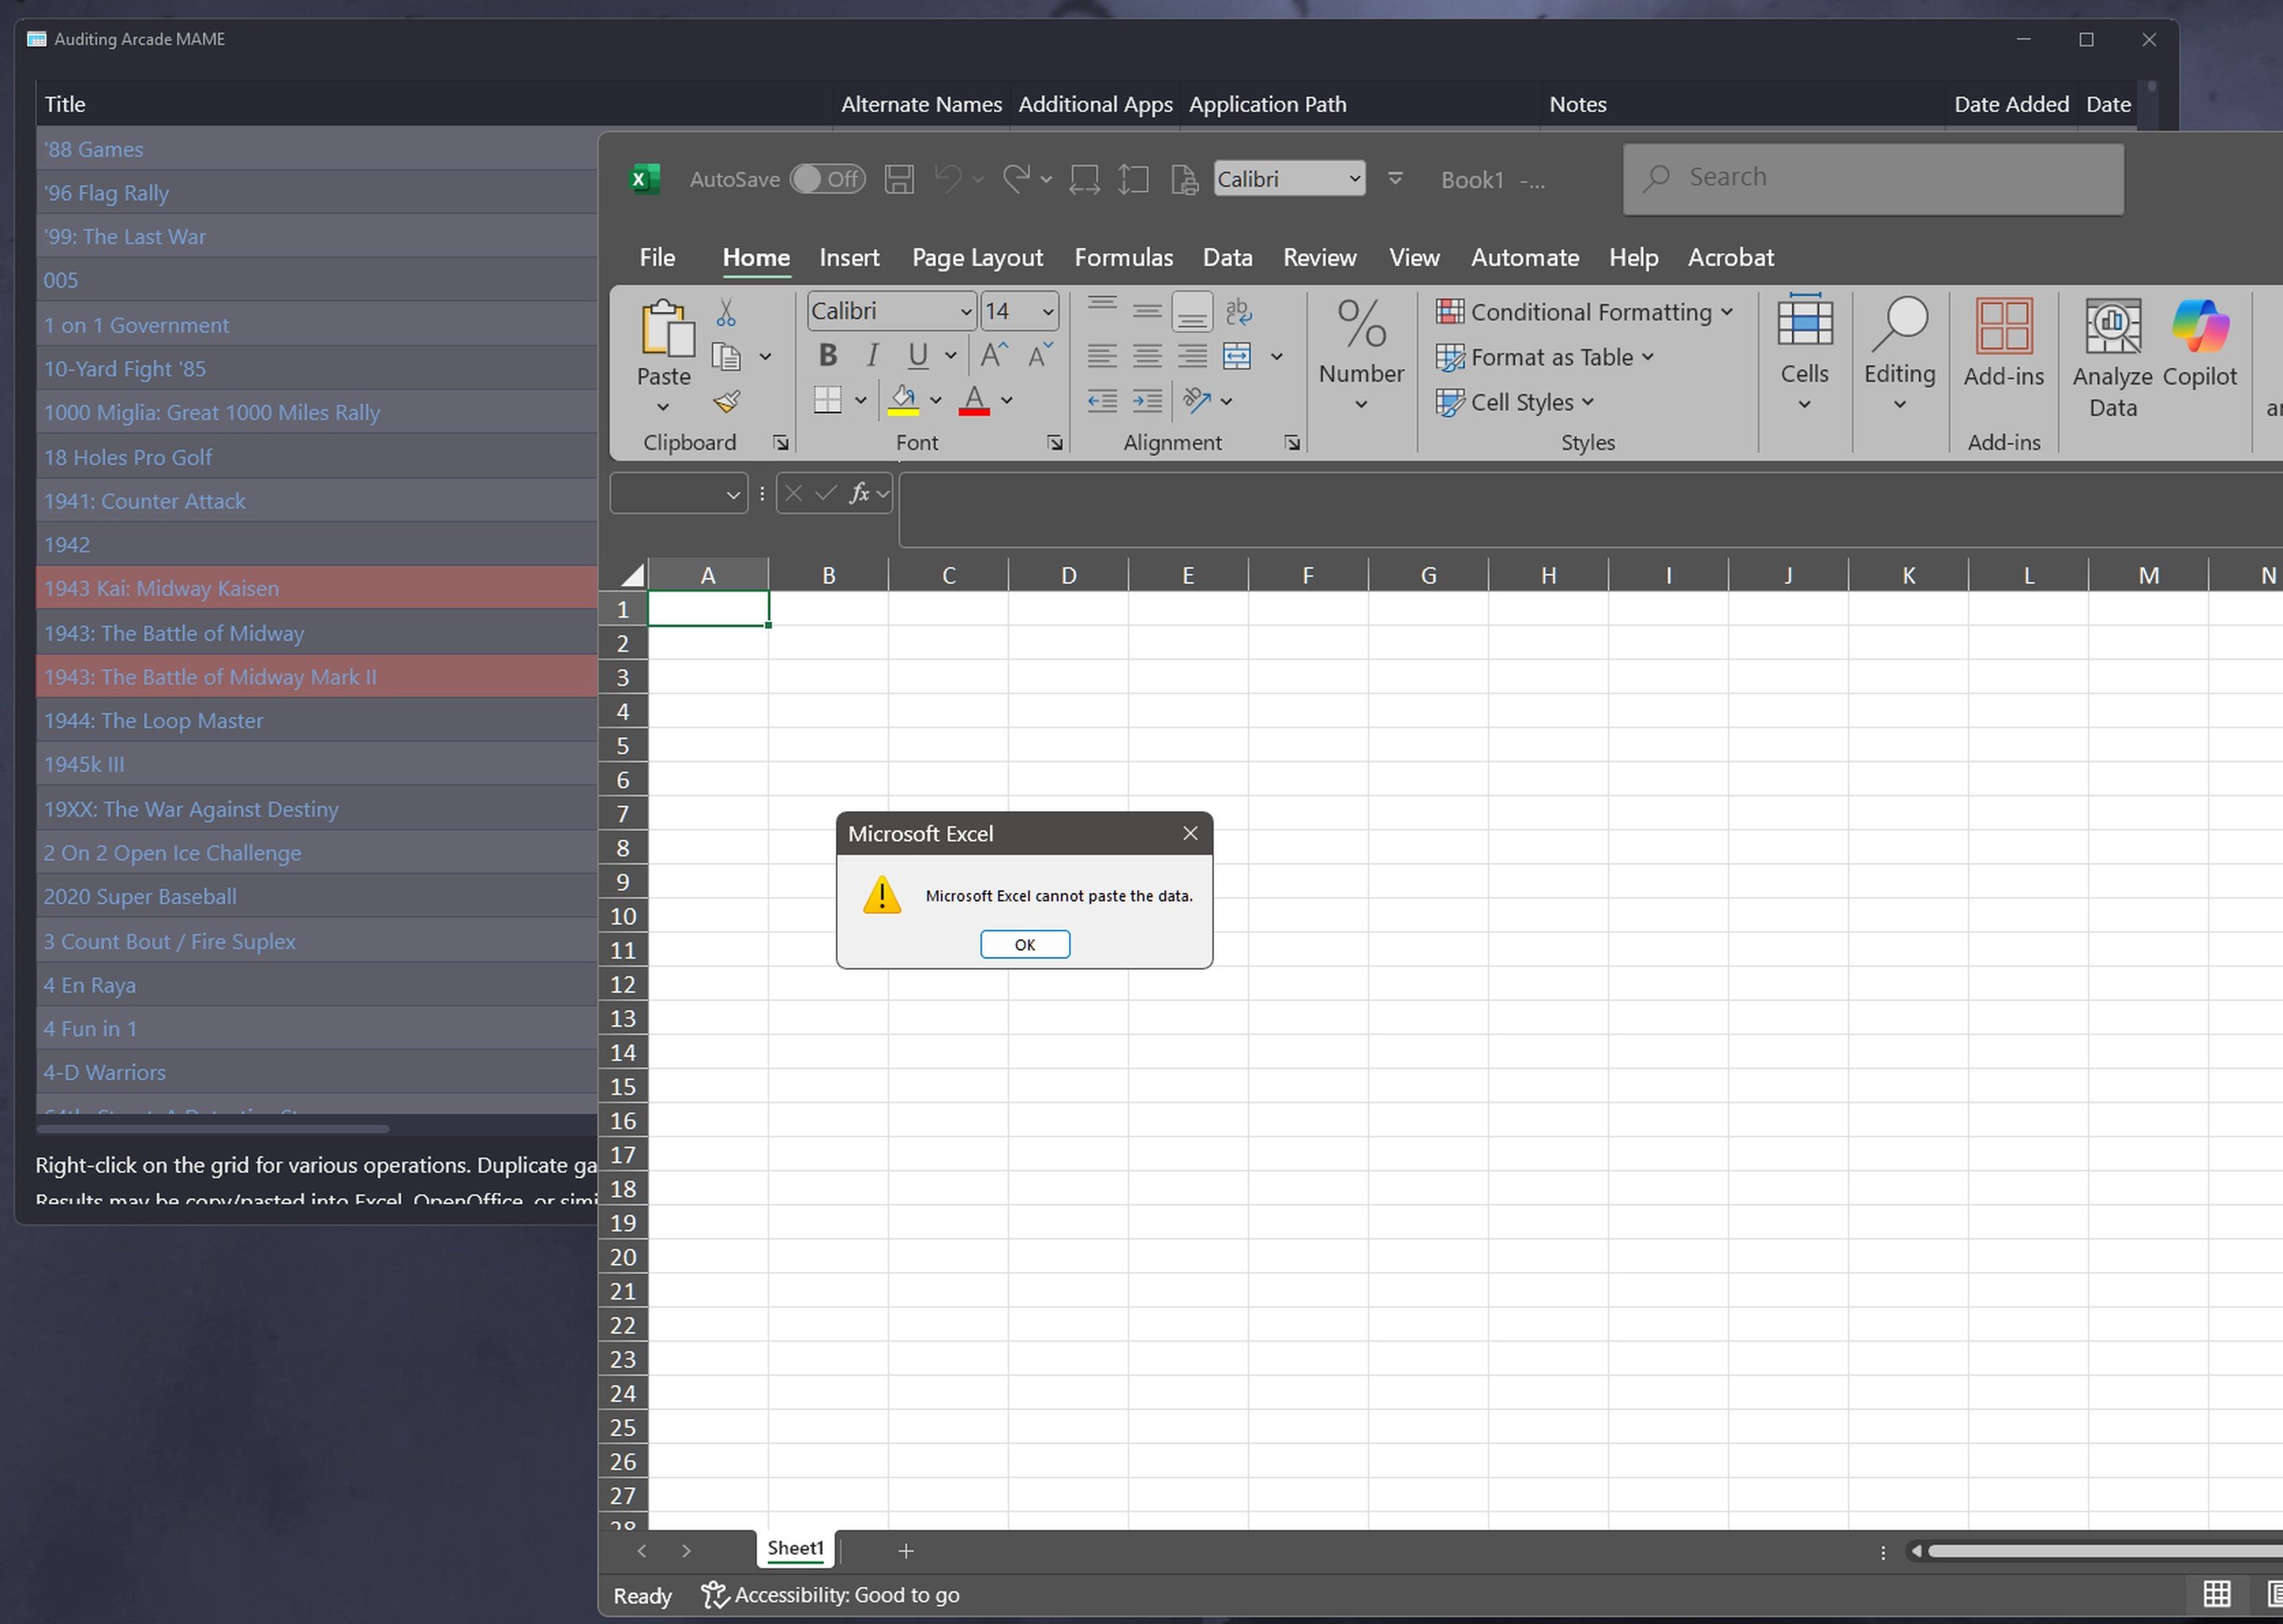This screenshot has height=1624, width=2283.
Task: Open Font dialog launcher
Action: [x=1055, y=443]
